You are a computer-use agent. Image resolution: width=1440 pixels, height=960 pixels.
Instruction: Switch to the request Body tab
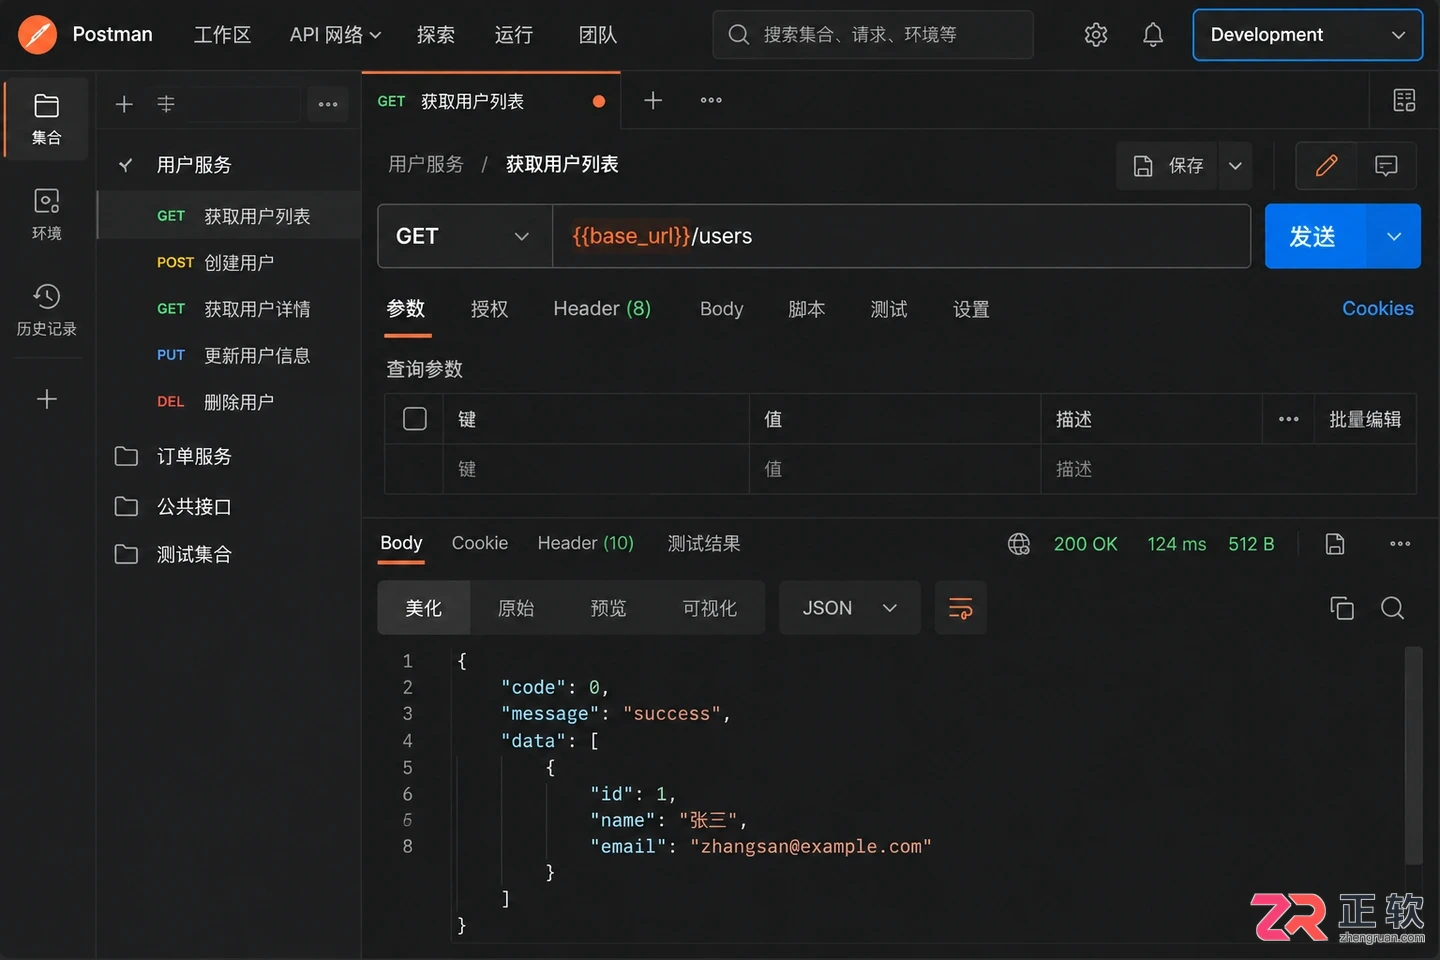point(722,309)
